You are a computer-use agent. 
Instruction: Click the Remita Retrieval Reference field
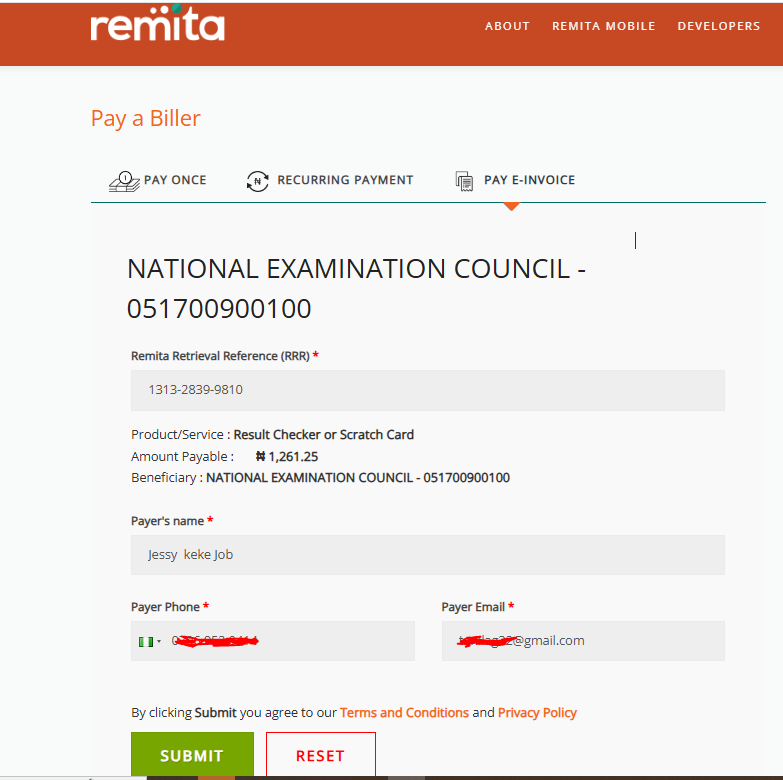[427, 390]
